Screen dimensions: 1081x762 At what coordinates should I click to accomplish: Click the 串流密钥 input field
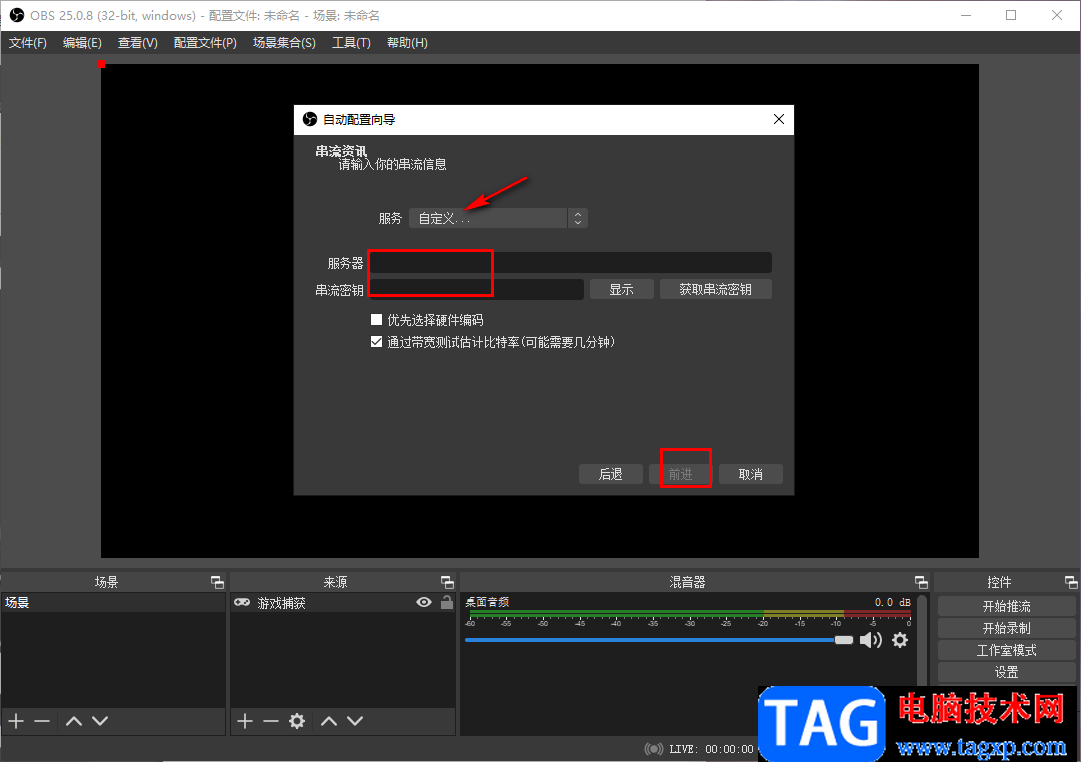[x=477, y=290]
